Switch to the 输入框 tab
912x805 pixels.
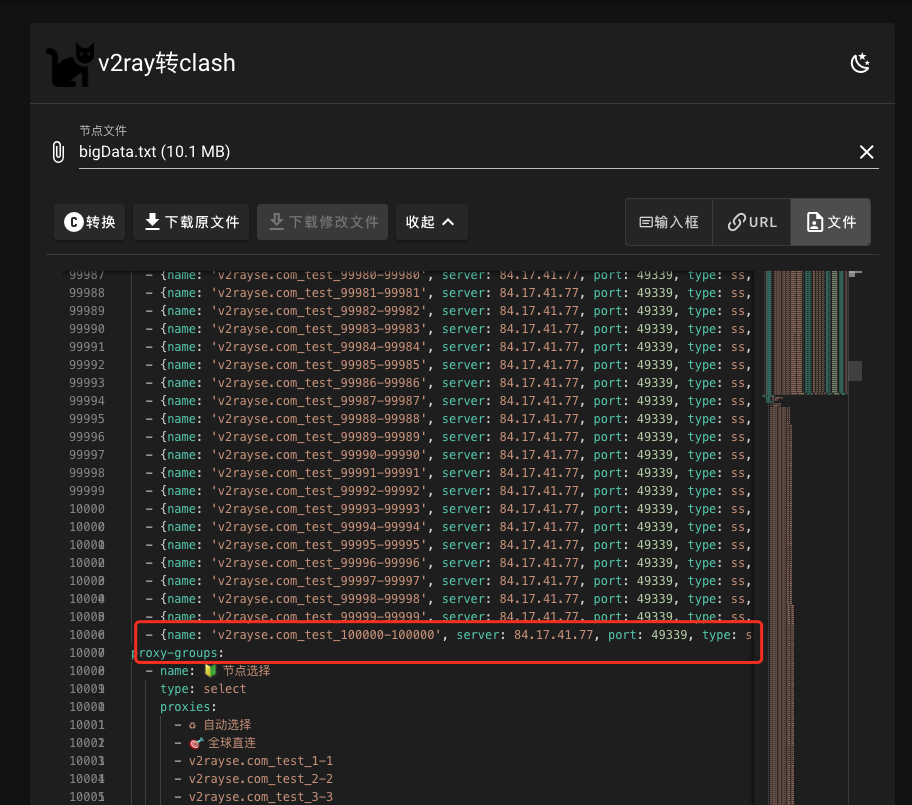point(668,222)
